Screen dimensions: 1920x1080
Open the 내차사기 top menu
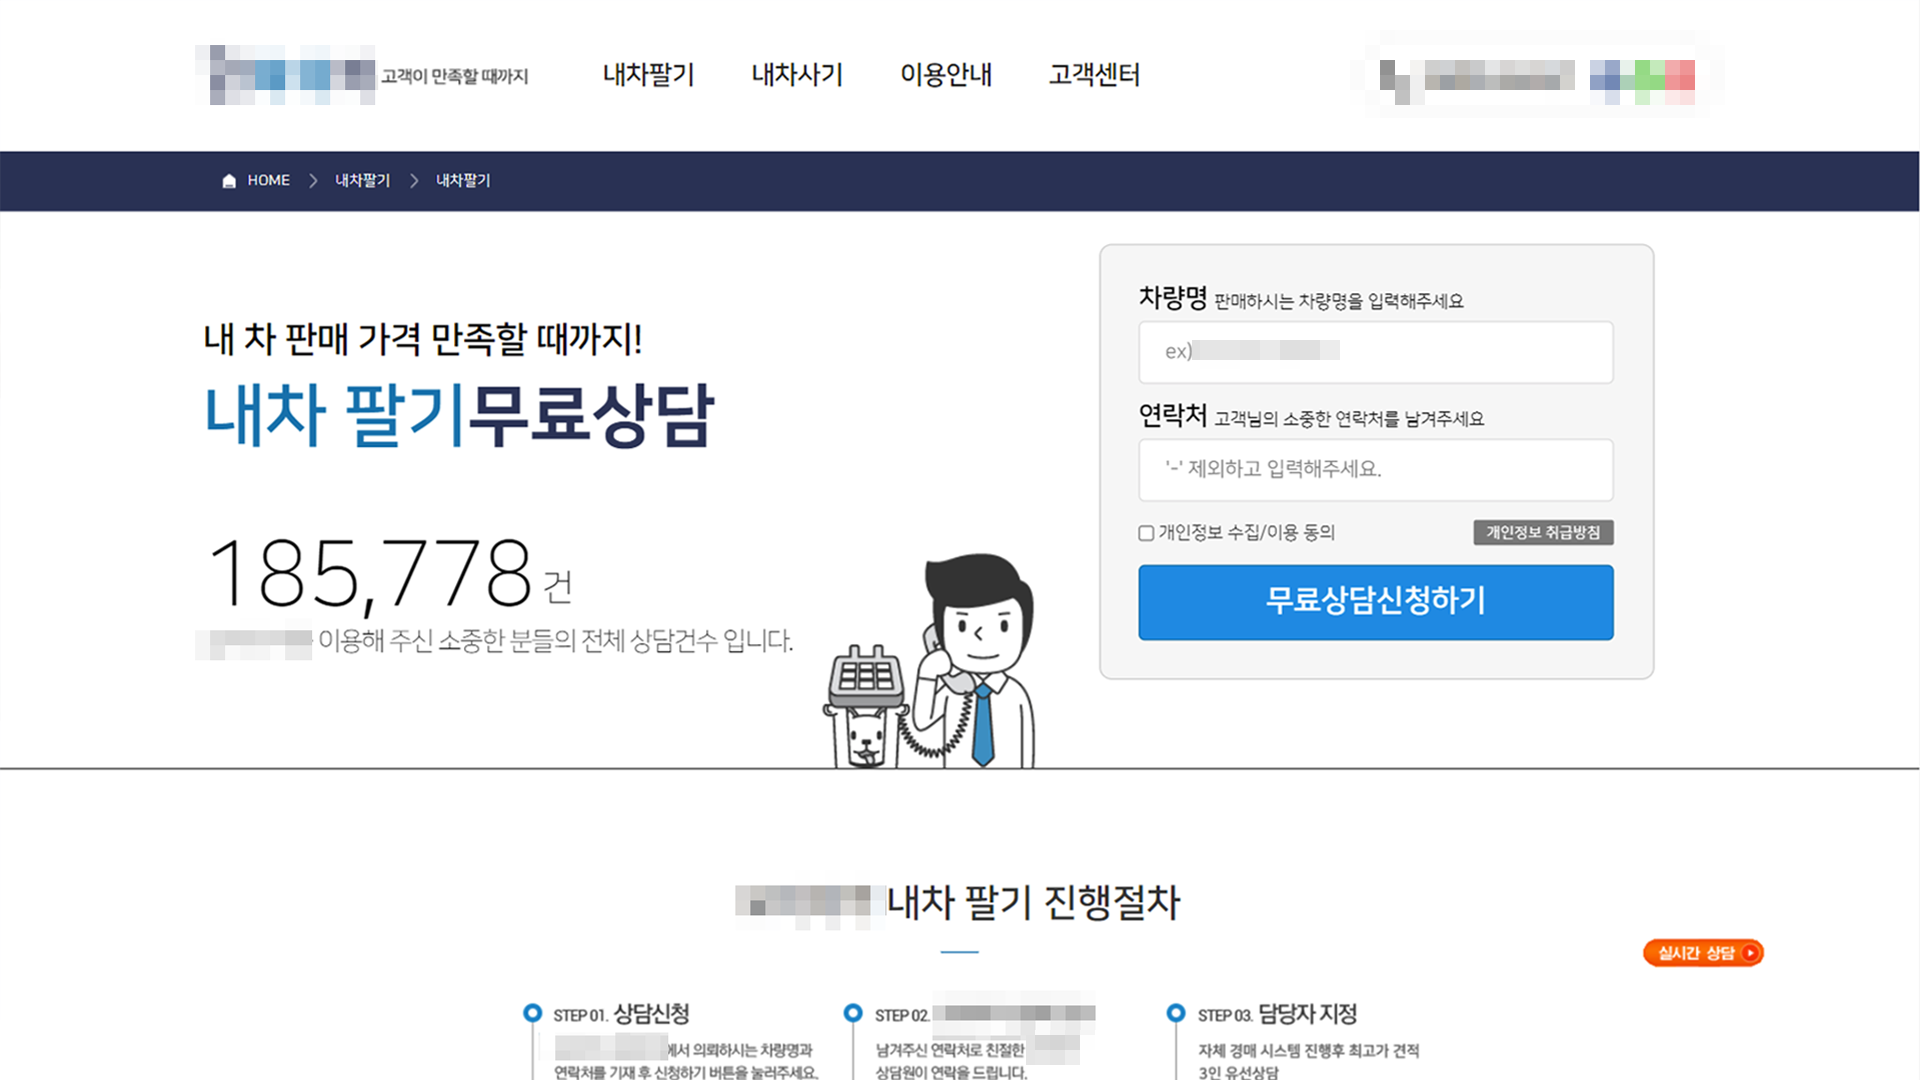pyautogui.click(x=797, y=75)
